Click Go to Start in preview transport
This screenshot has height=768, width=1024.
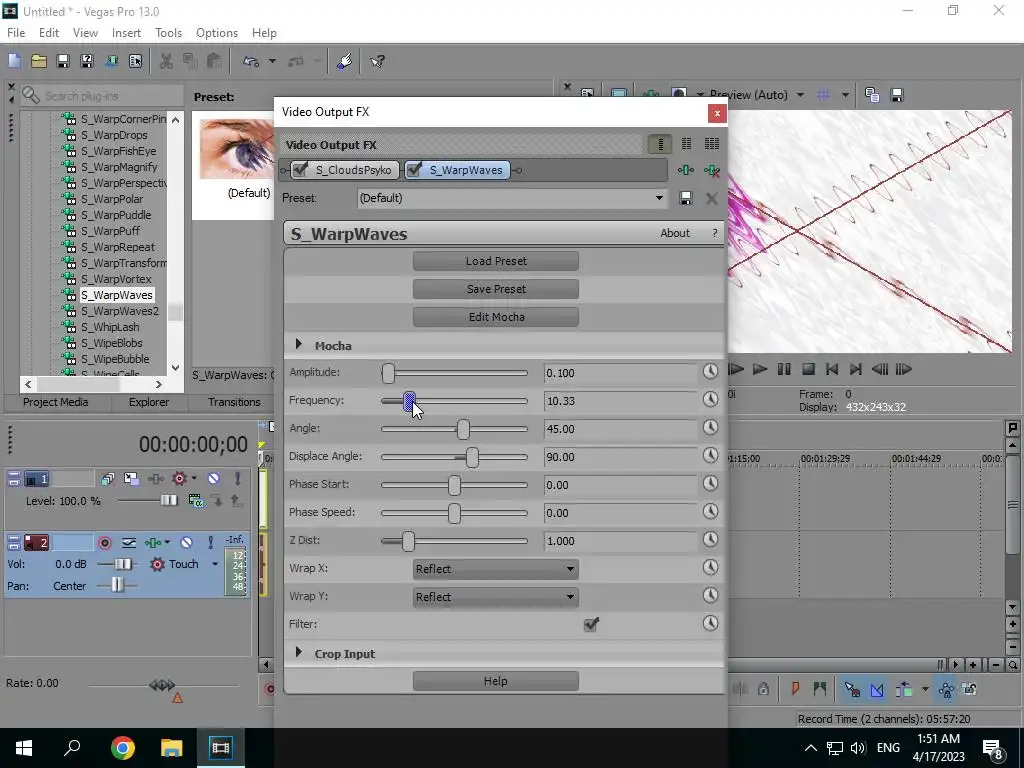click(832, 370)
